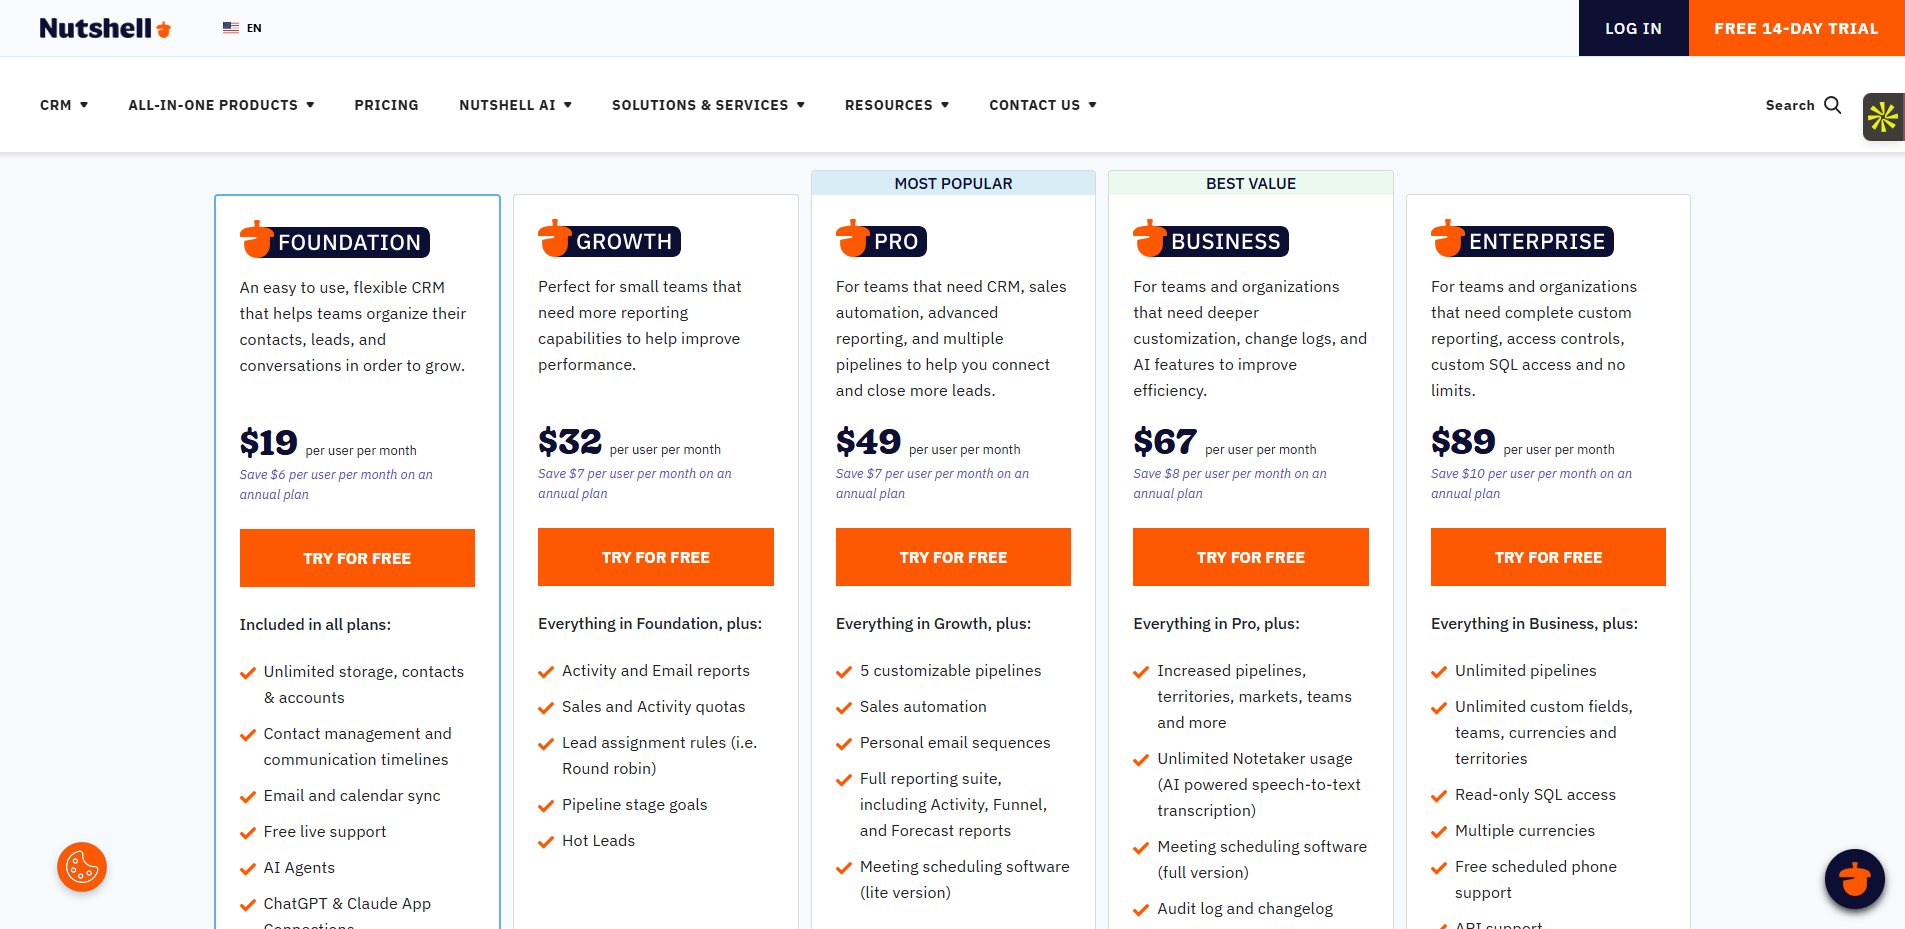Click Try For Free under Business plan
Image resolution: width=1905 pixels, height=929 pixels.
click(1250, 557)
